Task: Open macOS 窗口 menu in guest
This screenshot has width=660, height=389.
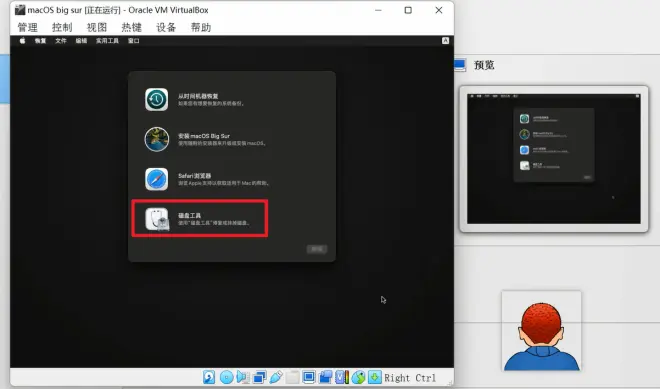Action: point(133,41)
